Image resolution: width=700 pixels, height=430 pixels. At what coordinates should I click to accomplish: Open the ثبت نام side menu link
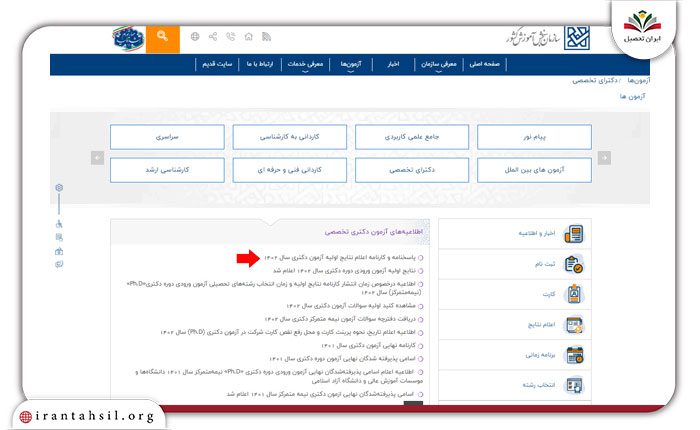[545, 264]
